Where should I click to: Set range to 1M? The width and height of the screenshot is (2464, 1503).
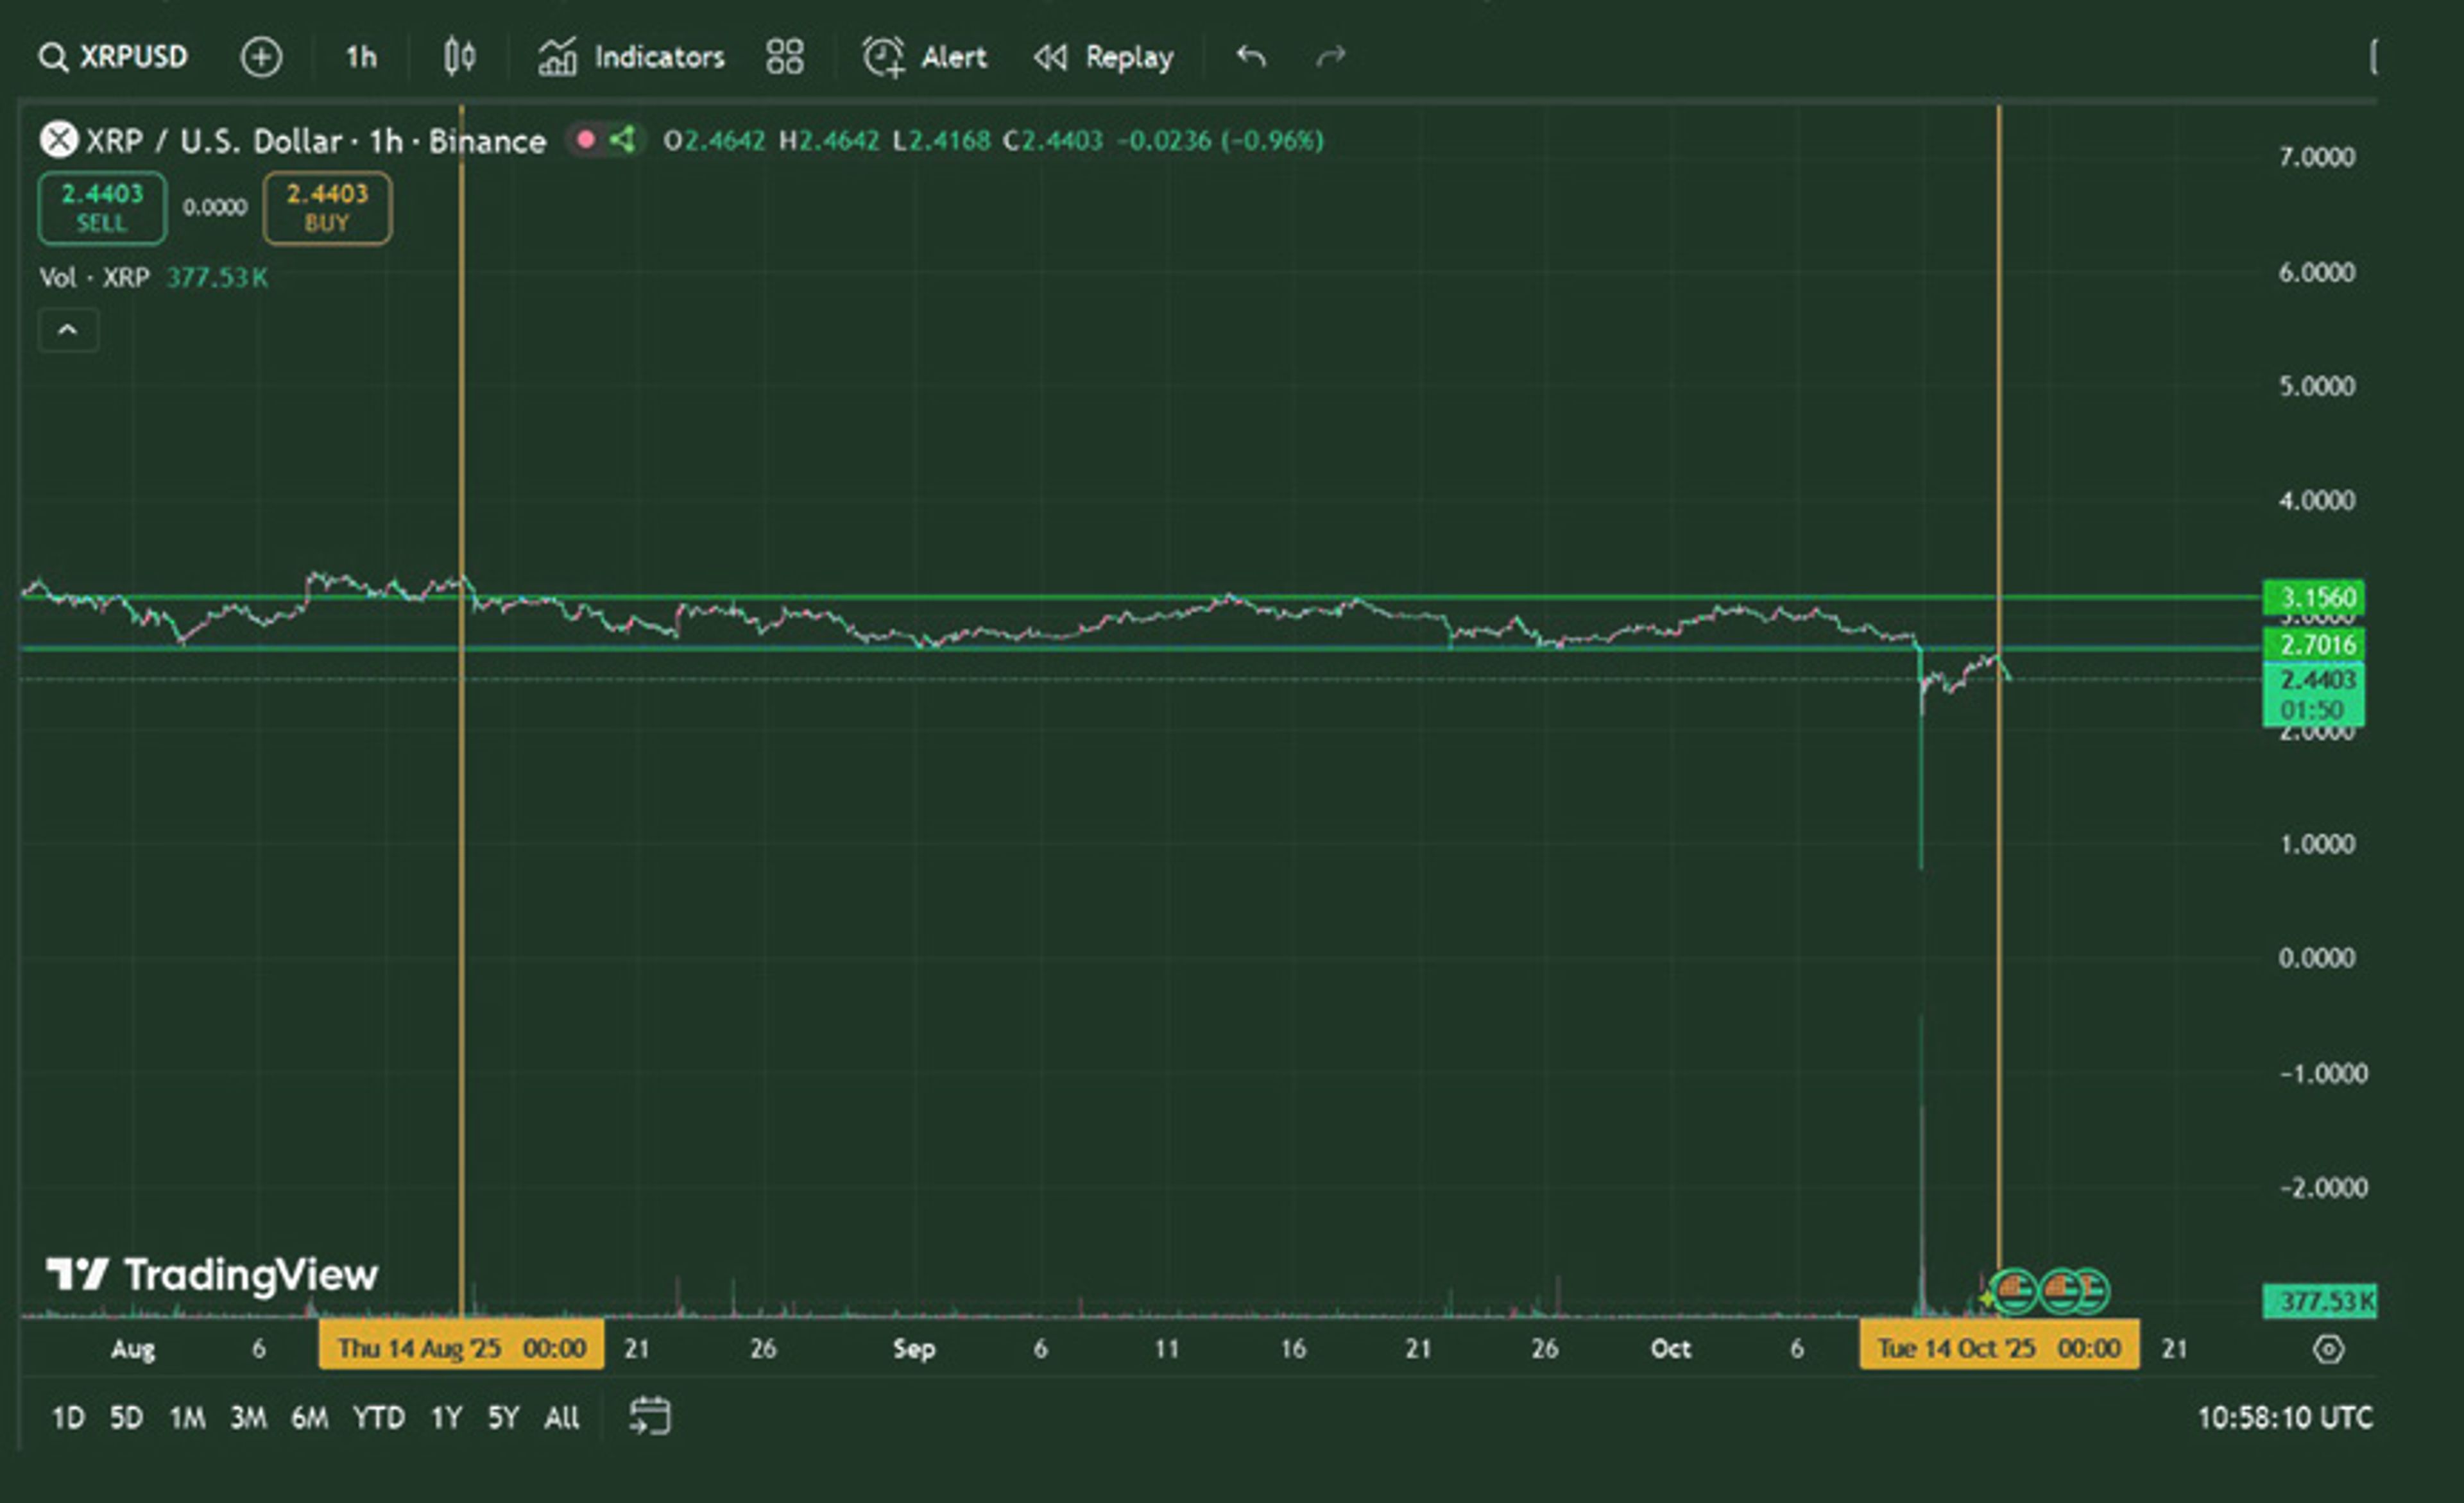click(187, 1417)
